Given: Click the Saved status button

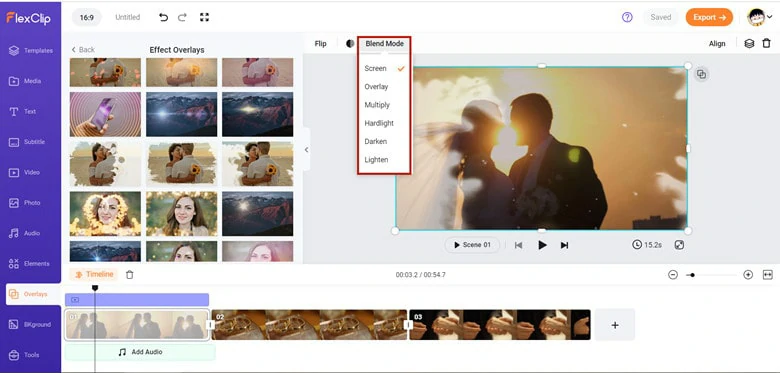Looking at the screenshot, I should pos(661,17).
